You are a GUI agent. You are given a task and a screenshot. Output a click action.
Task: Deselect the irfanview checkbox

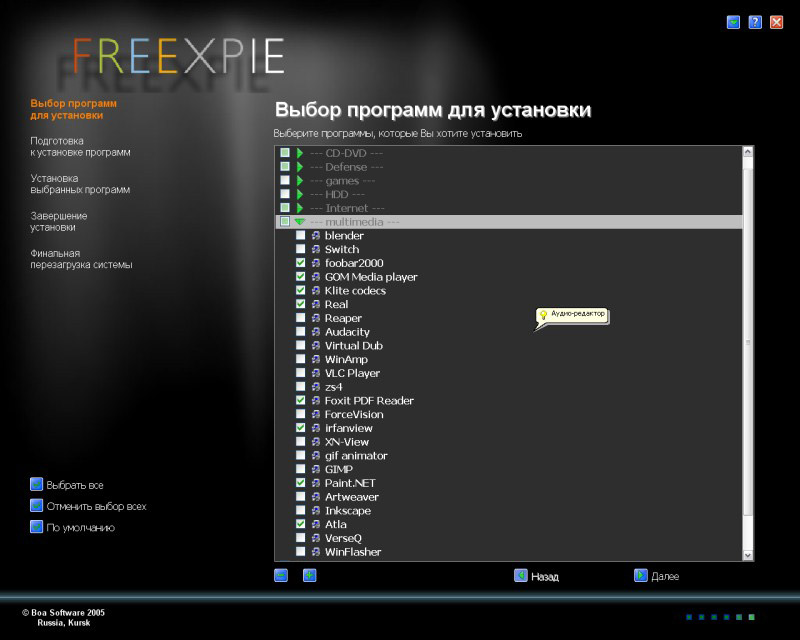[x=301, y=428]
